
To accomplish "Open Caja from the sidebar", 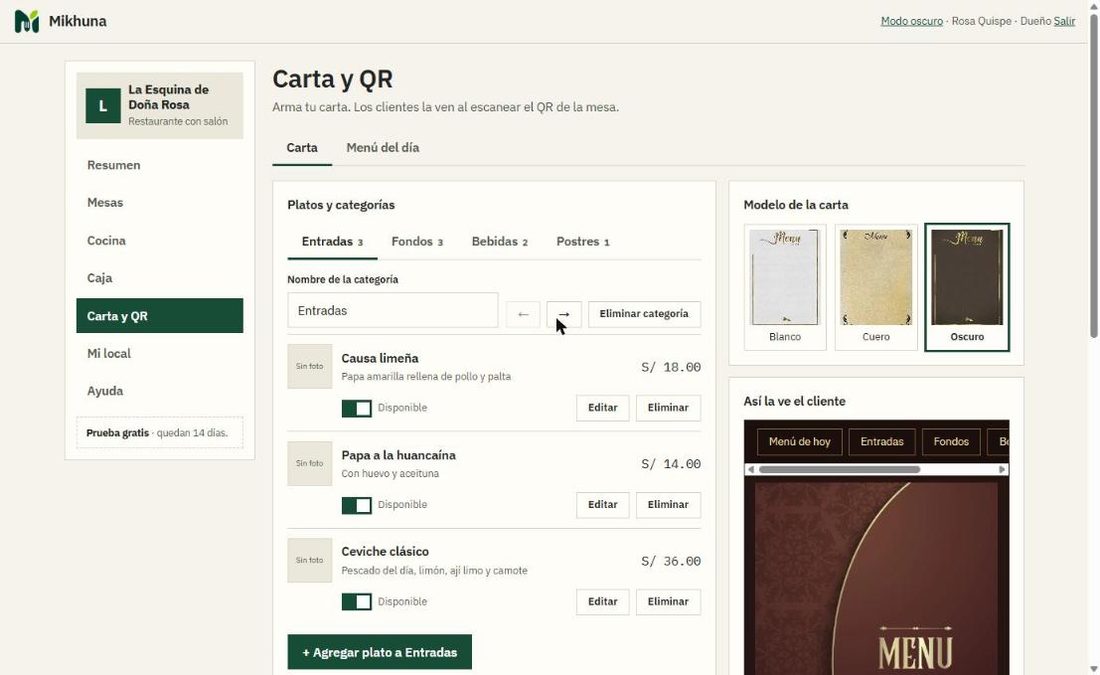I will pyautogui.click(x=160, y=278).
